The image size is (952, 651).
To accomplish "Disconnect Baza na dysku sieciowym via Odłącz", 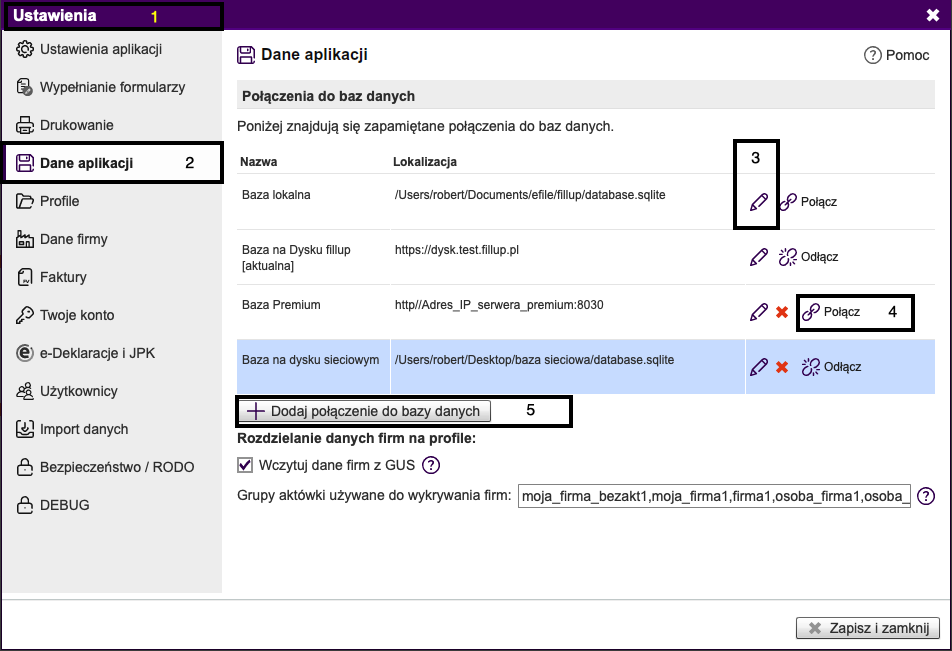I will [x=832, y=367].
